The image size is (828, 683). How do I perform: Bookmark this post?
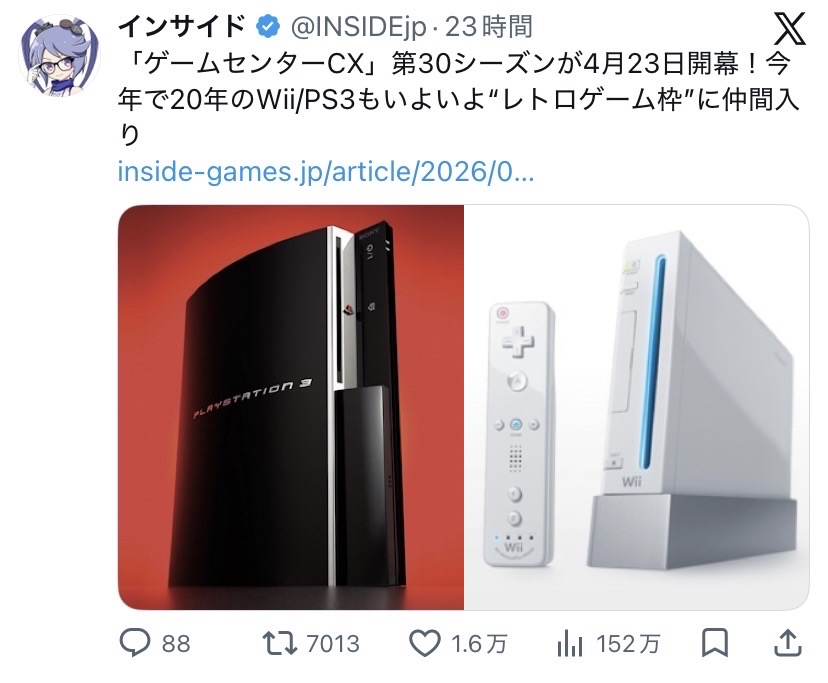click(x=715, y=643)
